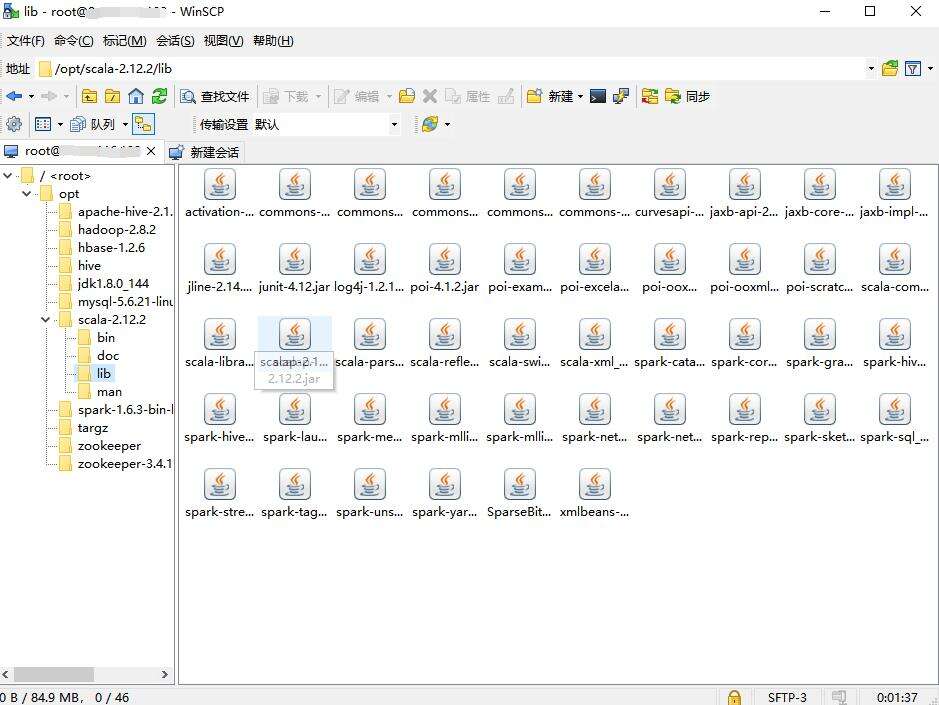Open the parent directory icon

89,96
